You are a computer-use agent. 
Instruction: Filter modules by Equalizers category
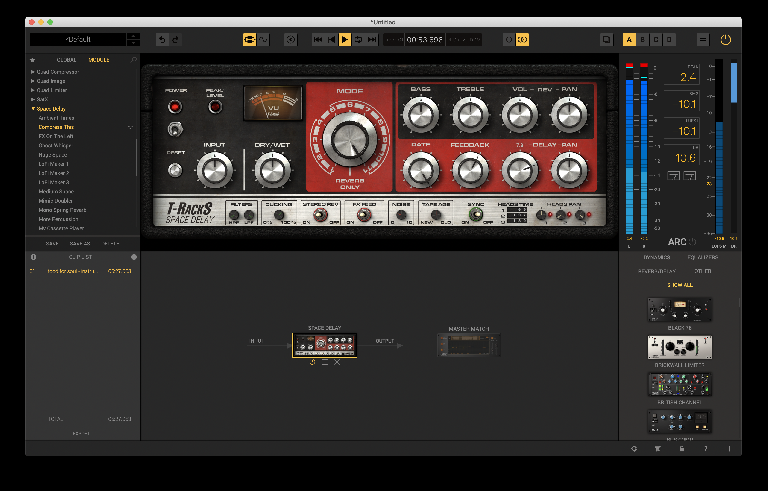[703, 257]
